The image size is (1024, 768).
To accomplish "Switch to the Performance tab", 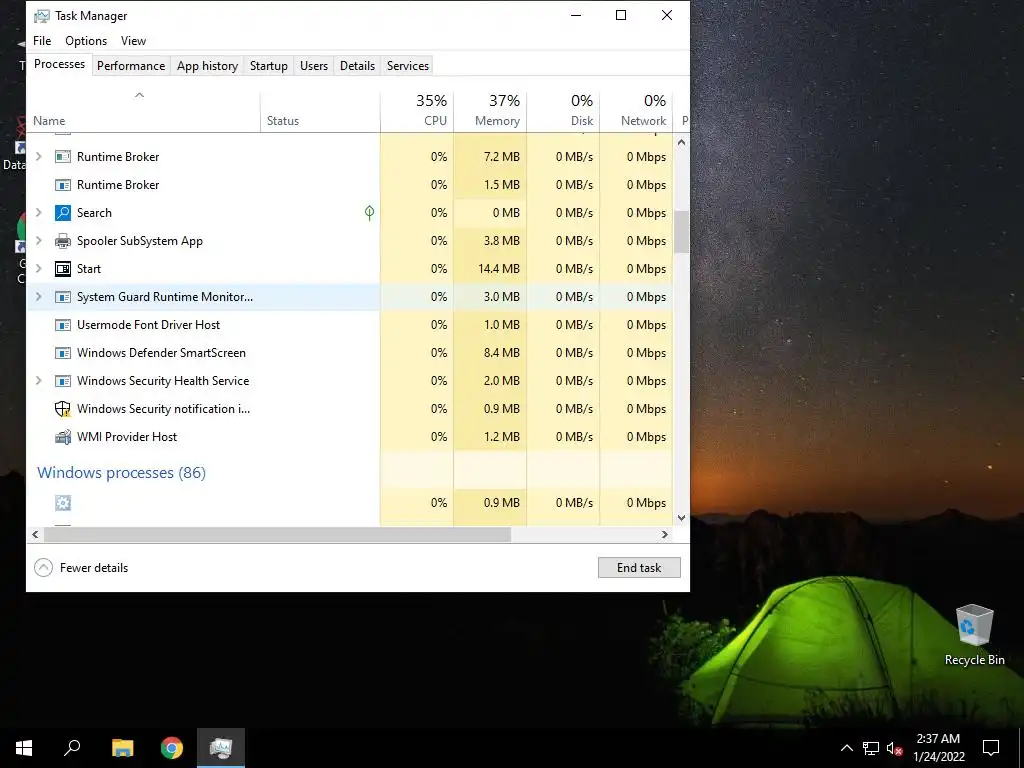I will [131, 66].
